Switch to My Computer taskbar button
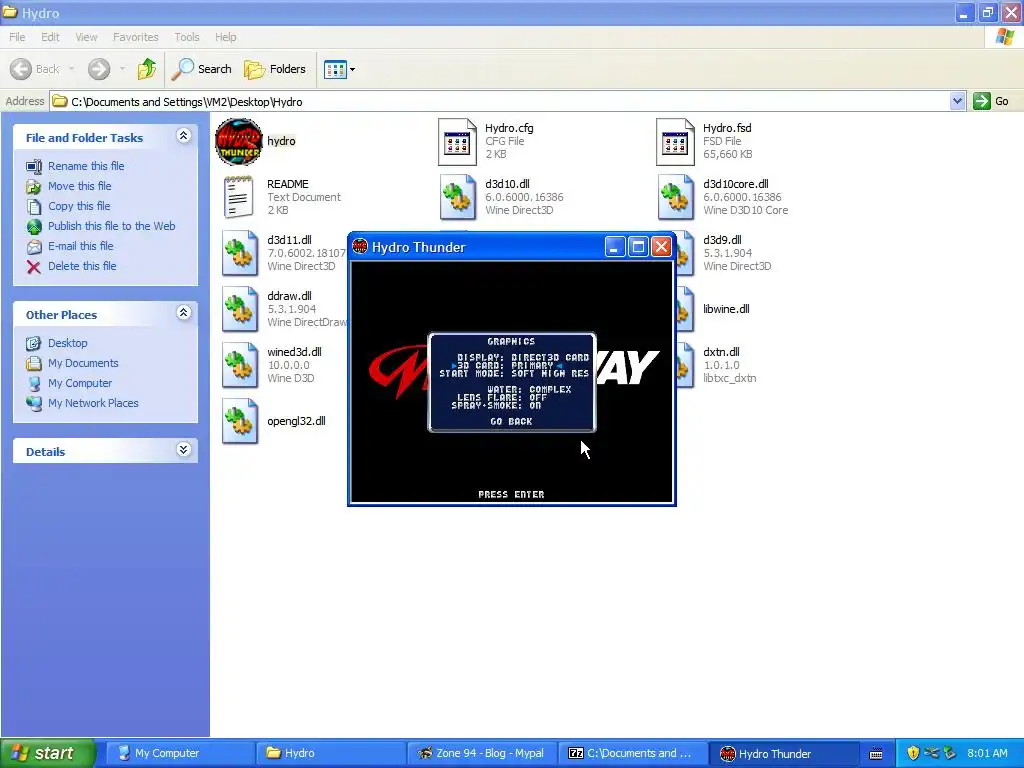Image resolution: width=1024 pixels, height=768 pixels. pos(179,754)
